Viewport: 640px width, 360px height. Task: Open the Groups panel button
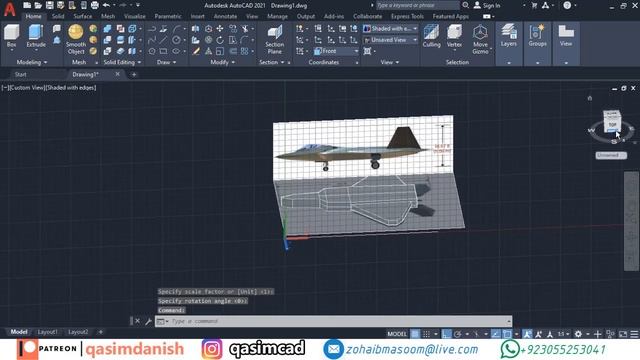click(537, 36)
